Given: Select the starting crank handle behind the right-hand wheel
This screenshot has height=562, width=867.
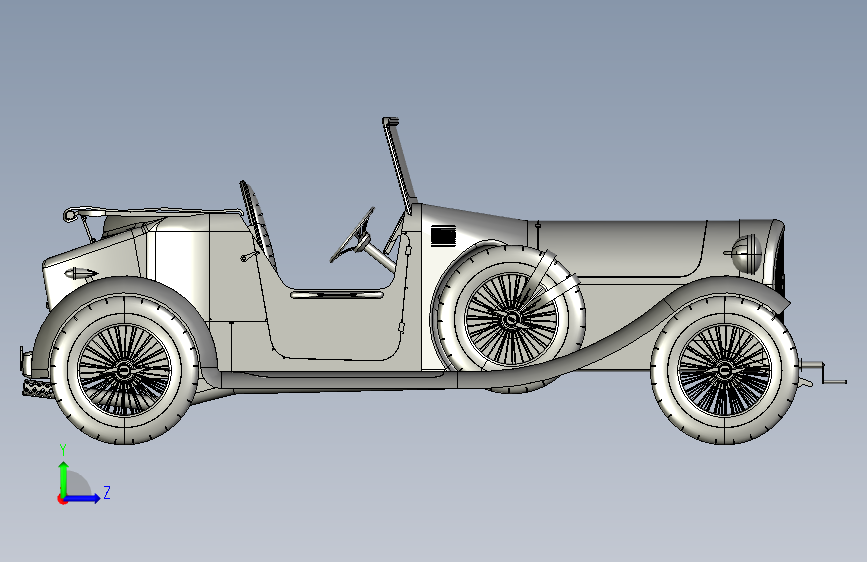Looking at the screenshot, I should click(823, 372).
